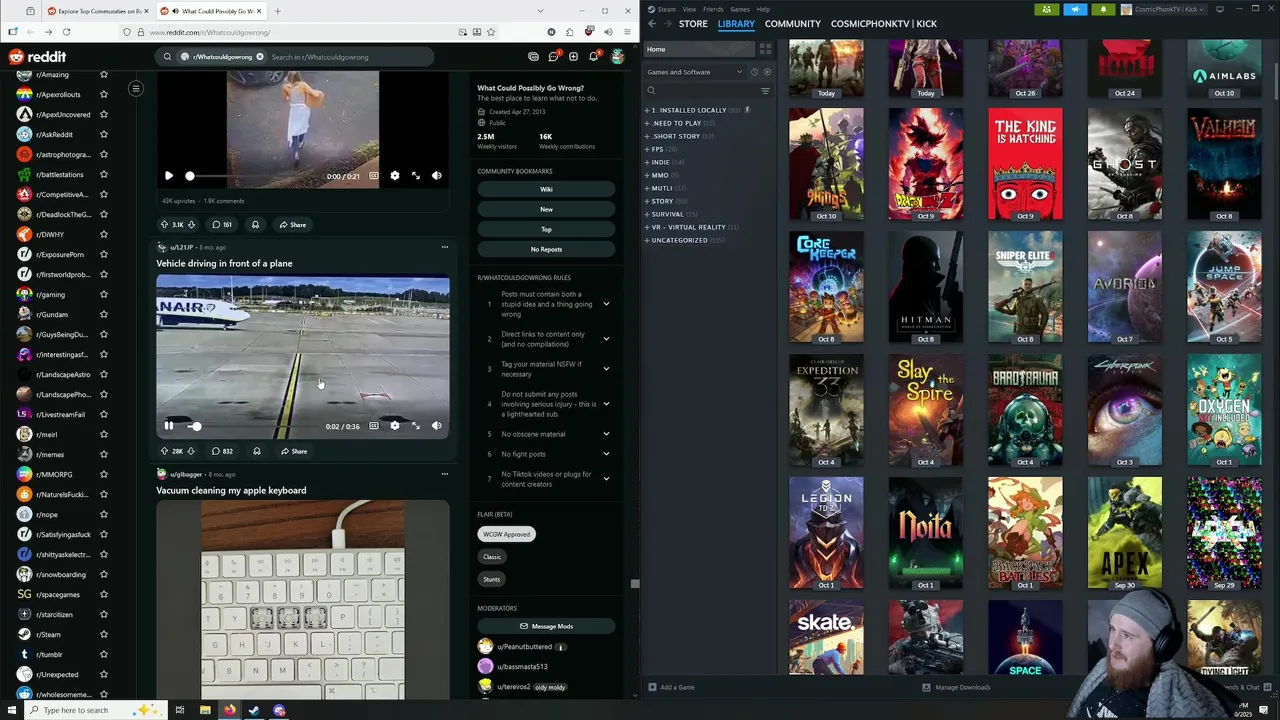Favorite r/Gundam with its star
Screen dimensions: 1280x720
(x=103, y=314)
